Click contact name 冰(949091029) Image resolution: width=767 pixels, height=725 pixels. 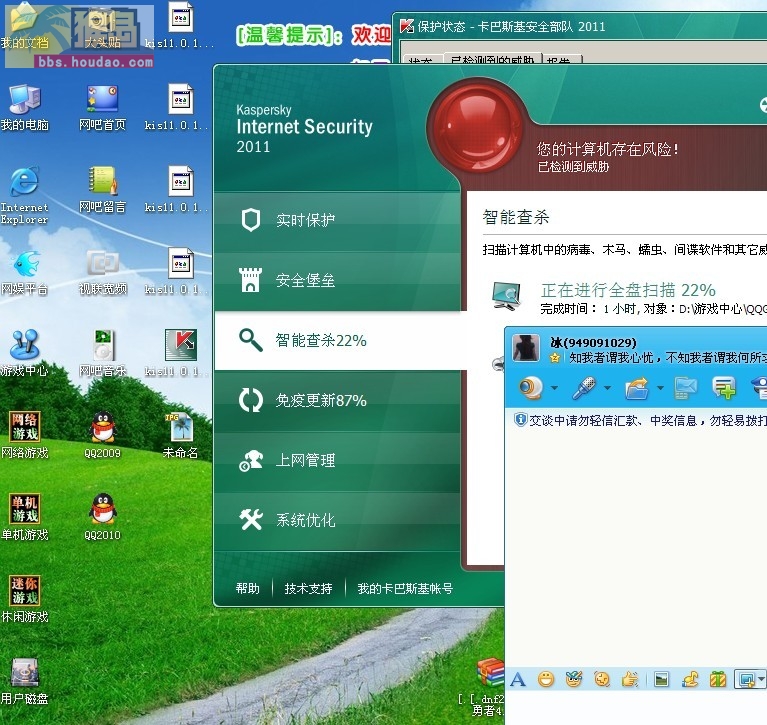(x=593, y=342)
